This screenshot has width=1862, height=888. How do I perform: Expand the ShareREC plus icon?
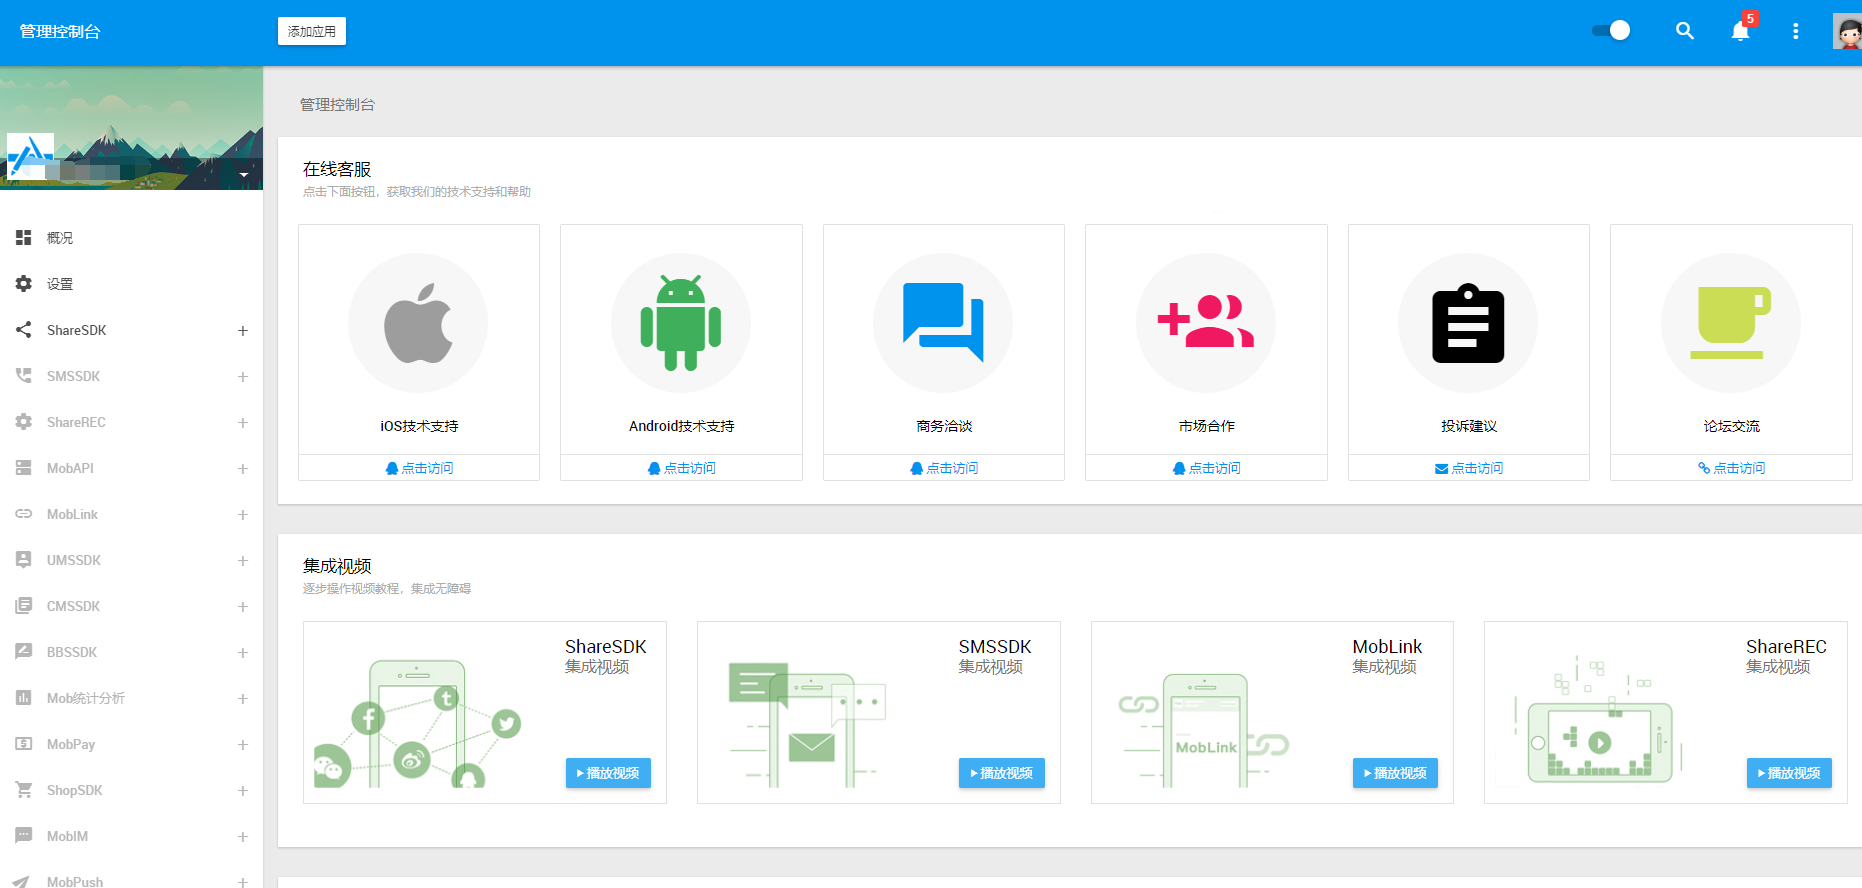click(242, 422)
